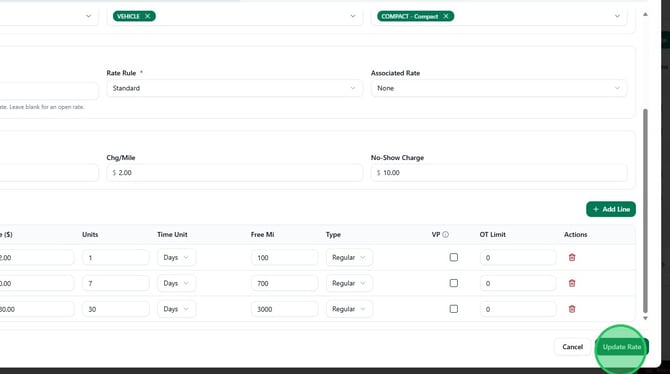Click the scrollbar down arrow
The image size is (670, 374).
(x=645, y=318)
